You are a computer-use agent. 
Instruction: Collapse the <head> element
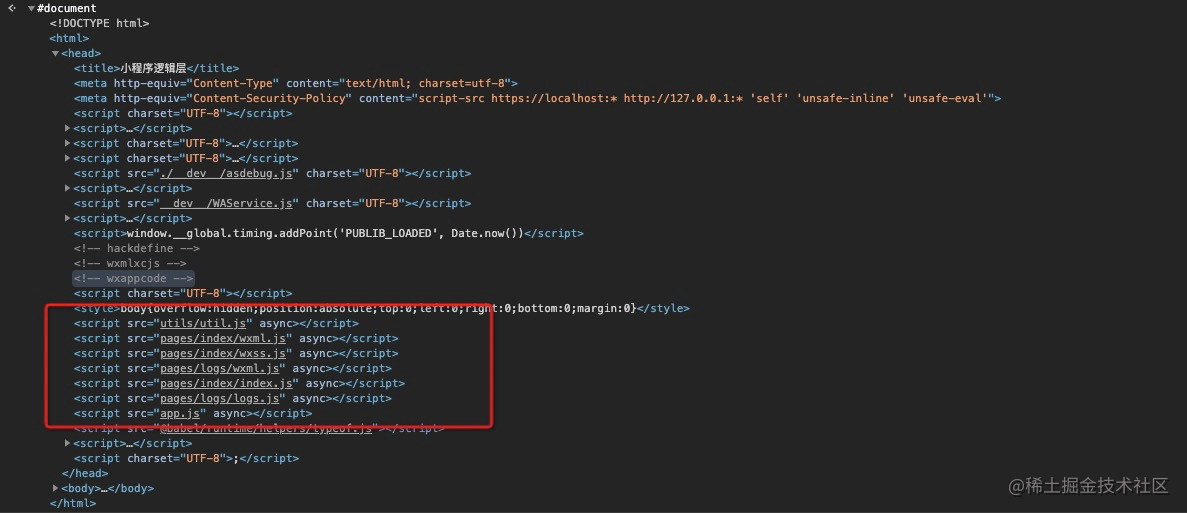pos(56,53)
